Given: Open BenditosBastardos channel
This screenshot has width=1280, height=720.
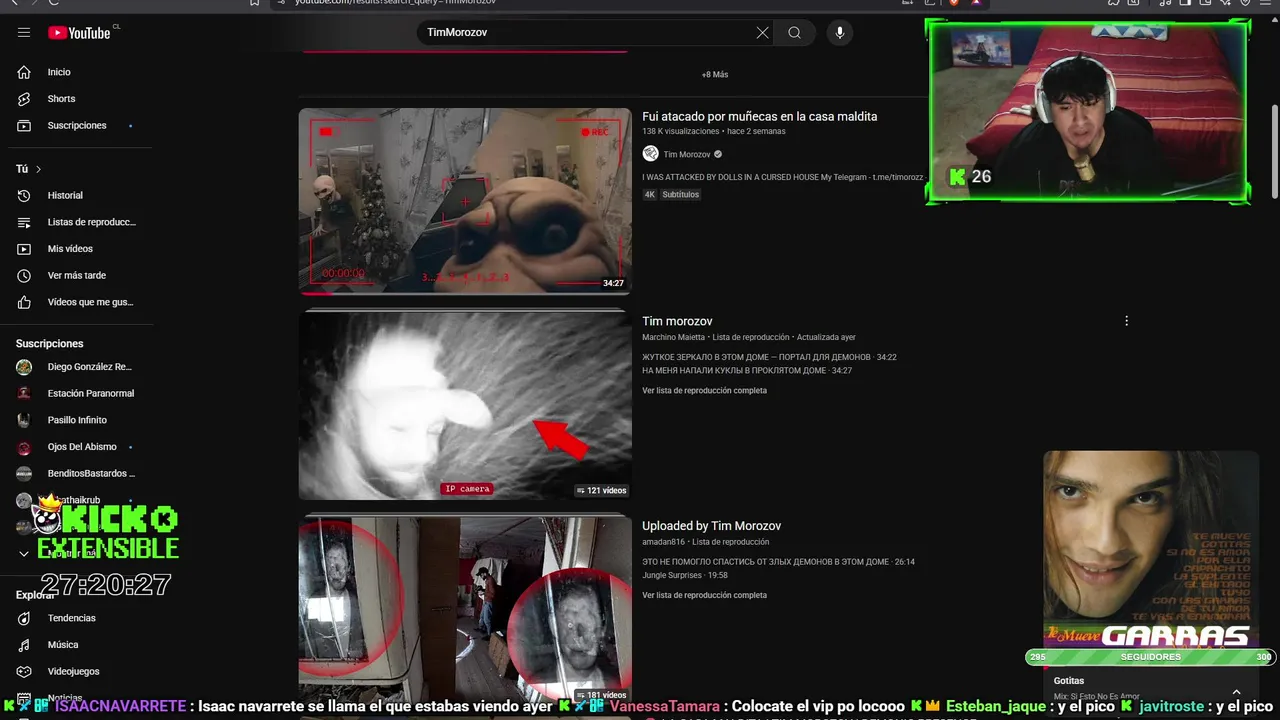Looking at the screenshot, I should tap(76, 473).
